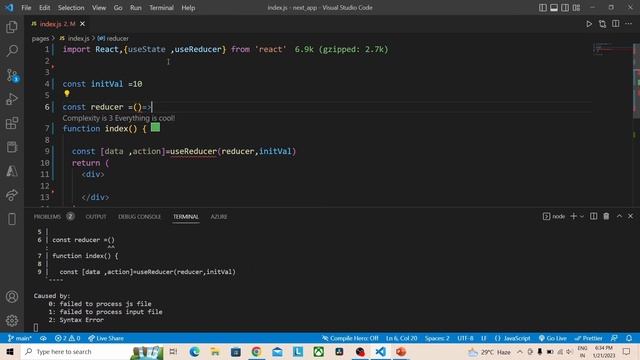Switch to the DEBUG CONSOLE tab
Screen dimensions: 640x360
click(140, 217)
